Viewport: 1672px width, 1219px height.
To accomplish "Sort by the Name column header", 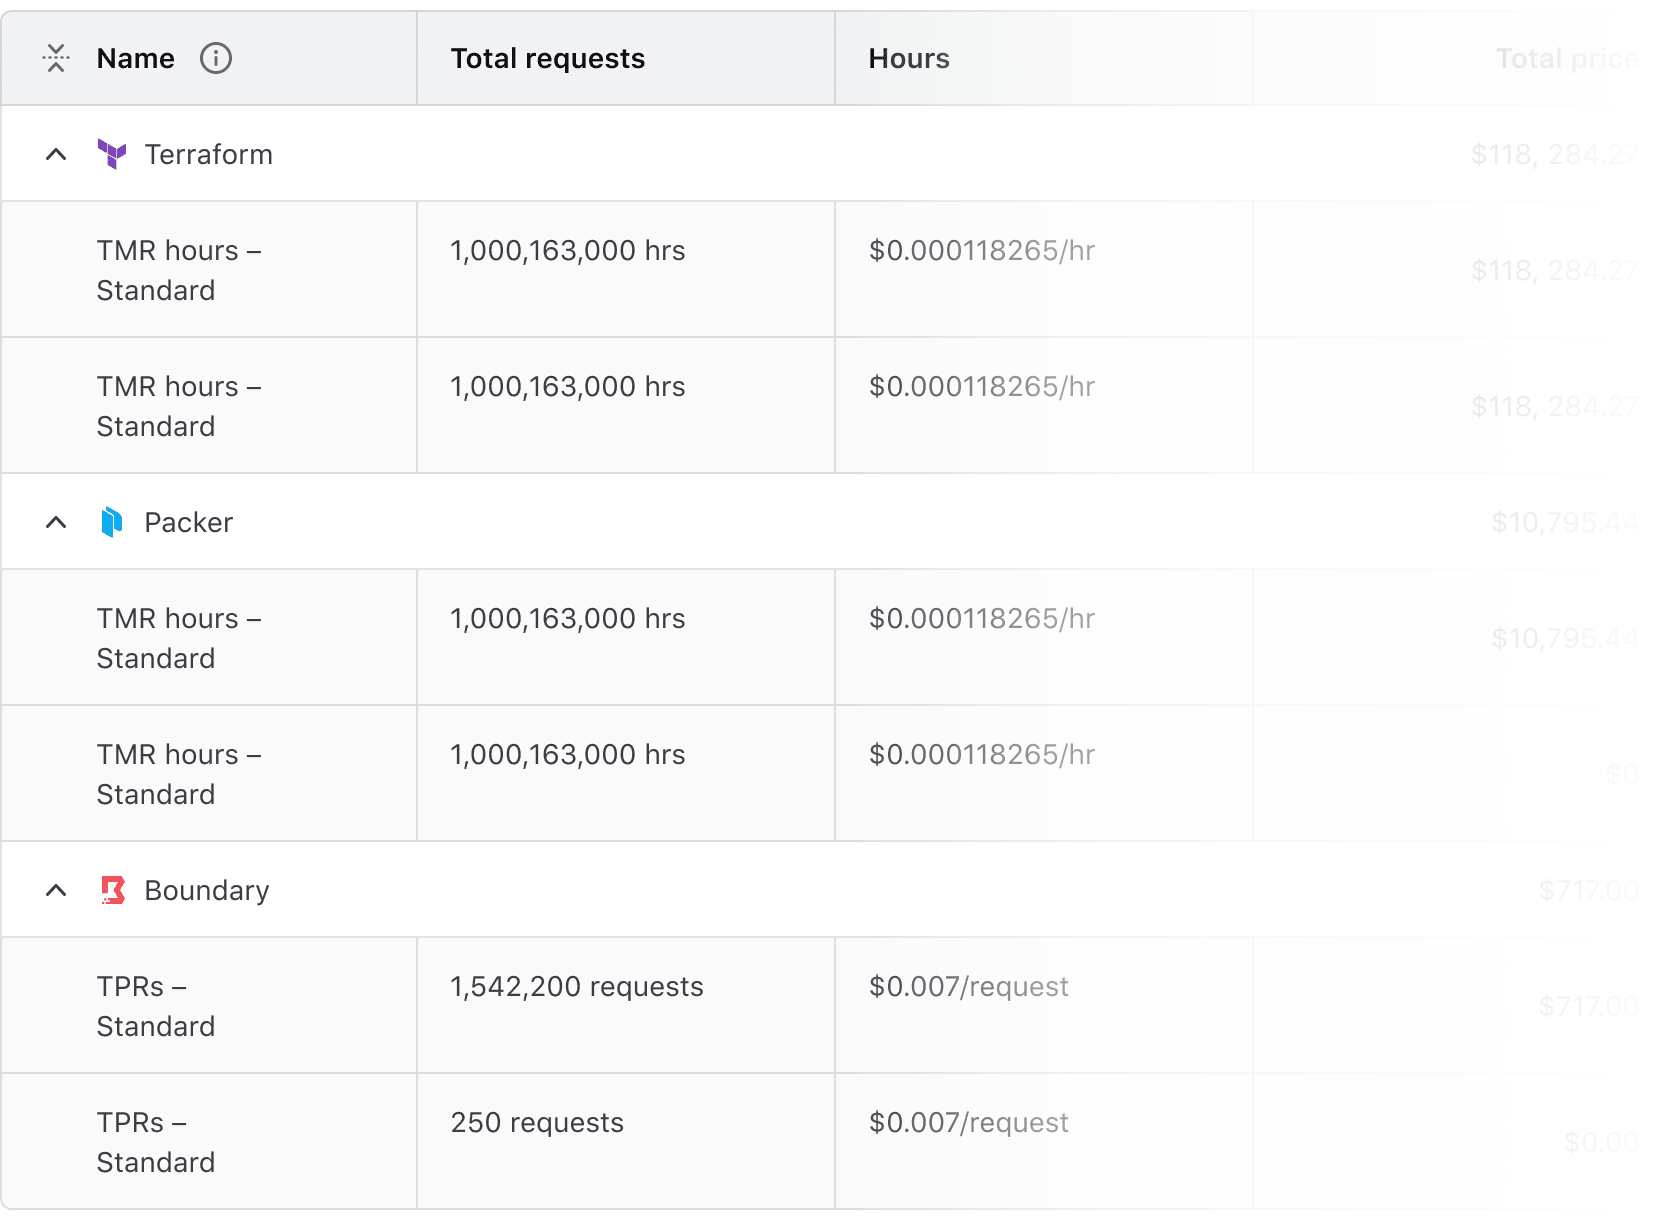I will pos(136,59).
